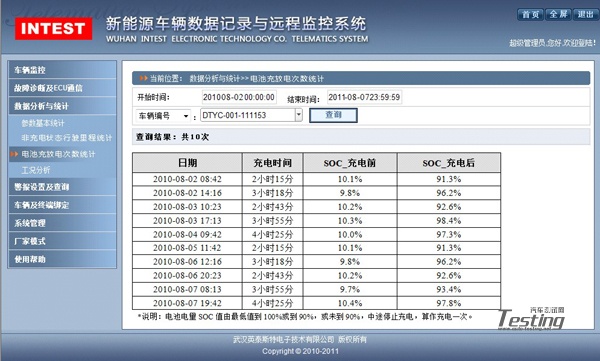Image resolution: width=600 pixels, height=361 pixels.
Task: Click the 结束时间 end time field
Action: click(x=364, y=97)
